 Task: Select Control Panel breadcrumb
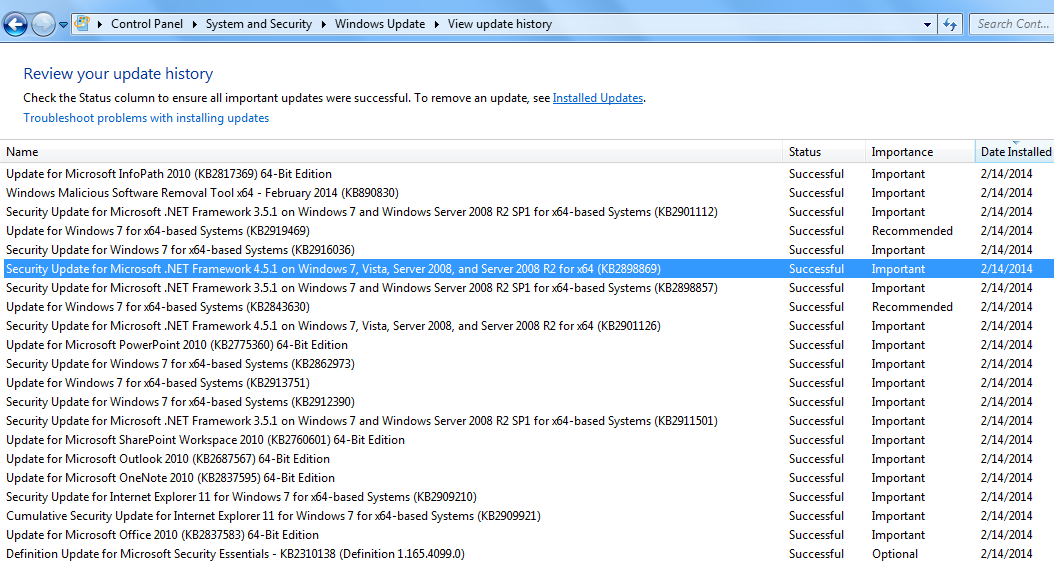[147, 24]
